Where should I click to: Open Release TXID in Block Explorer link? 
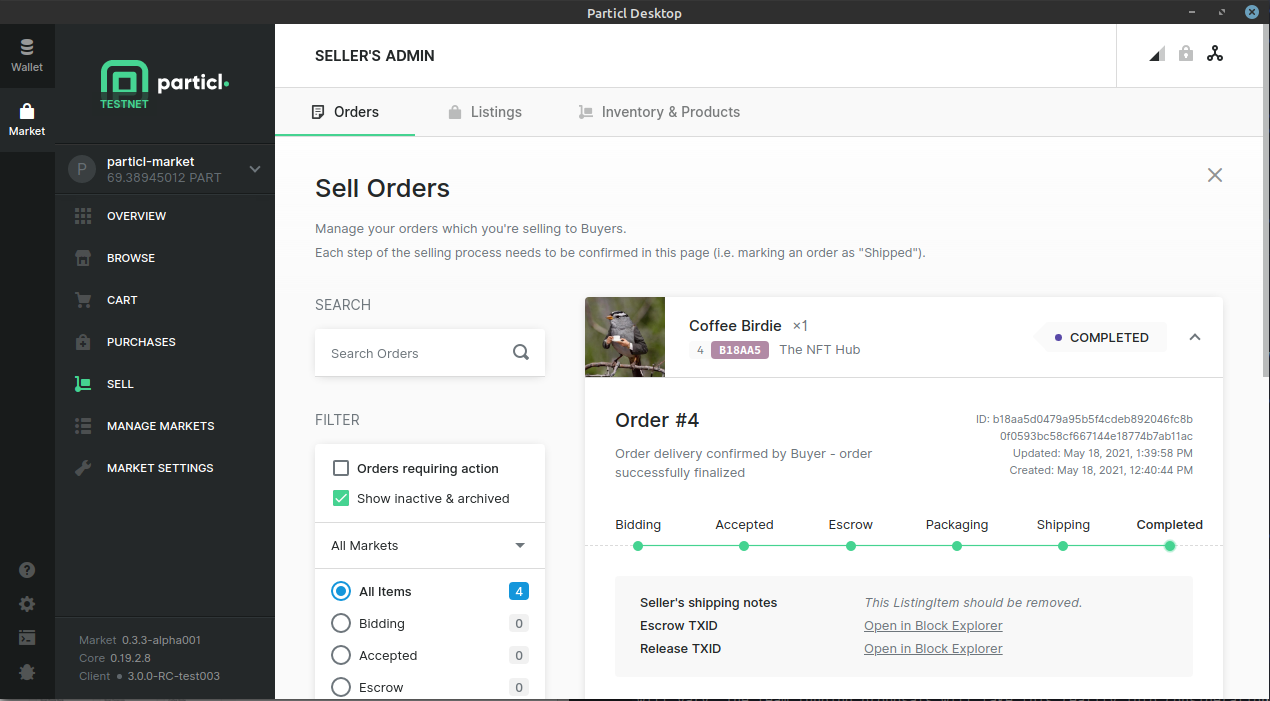933,649
